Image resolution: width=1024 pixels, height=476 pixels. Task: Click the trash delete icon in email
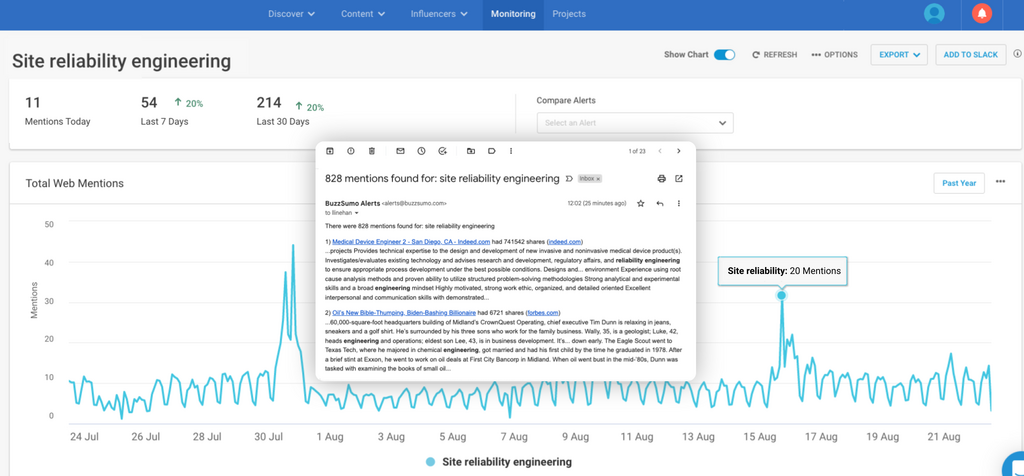(x=372, y=151)
